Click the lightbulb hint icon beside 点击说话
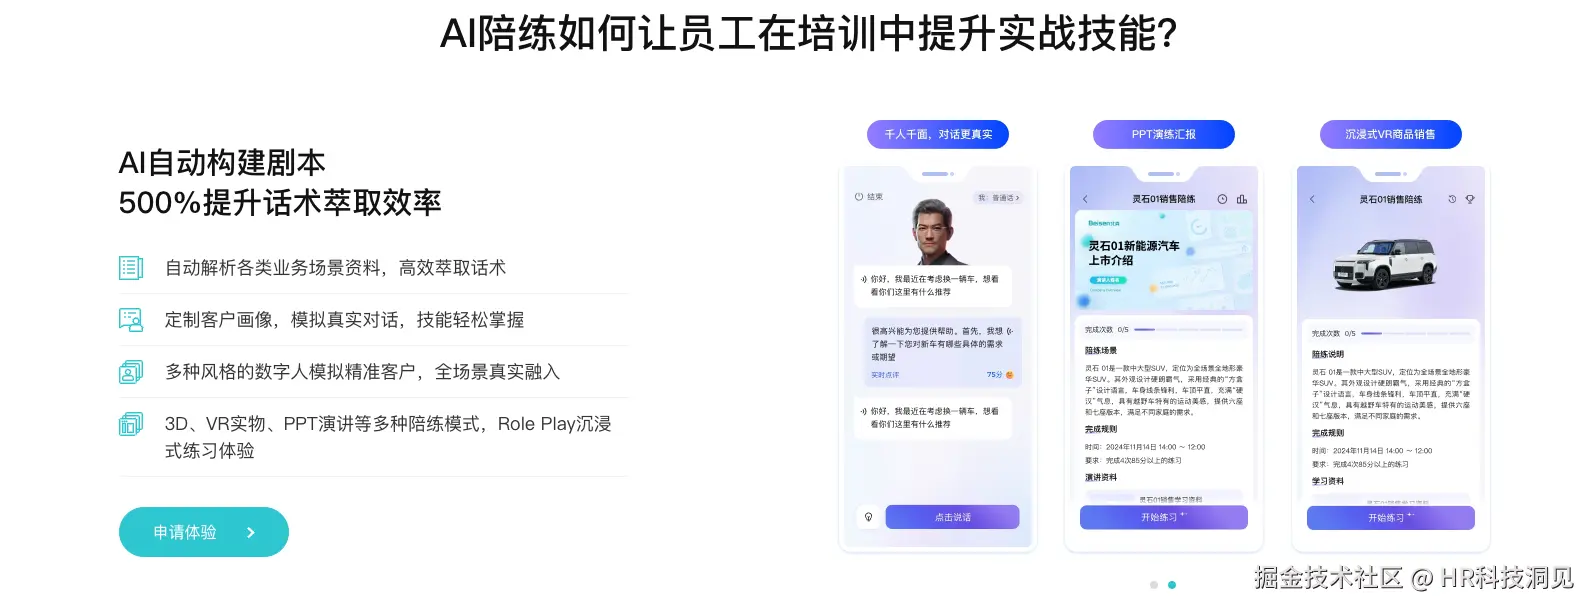This screenshot has width=1593, height=610. (868, 517)
